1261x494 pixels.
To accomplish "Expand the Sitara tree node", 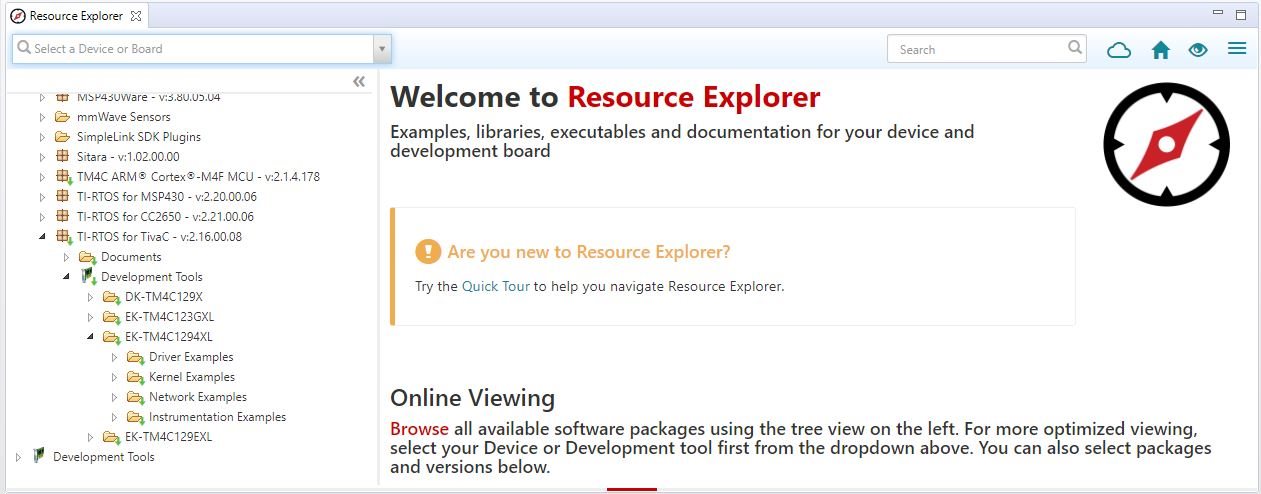I will tap(42, 157).
